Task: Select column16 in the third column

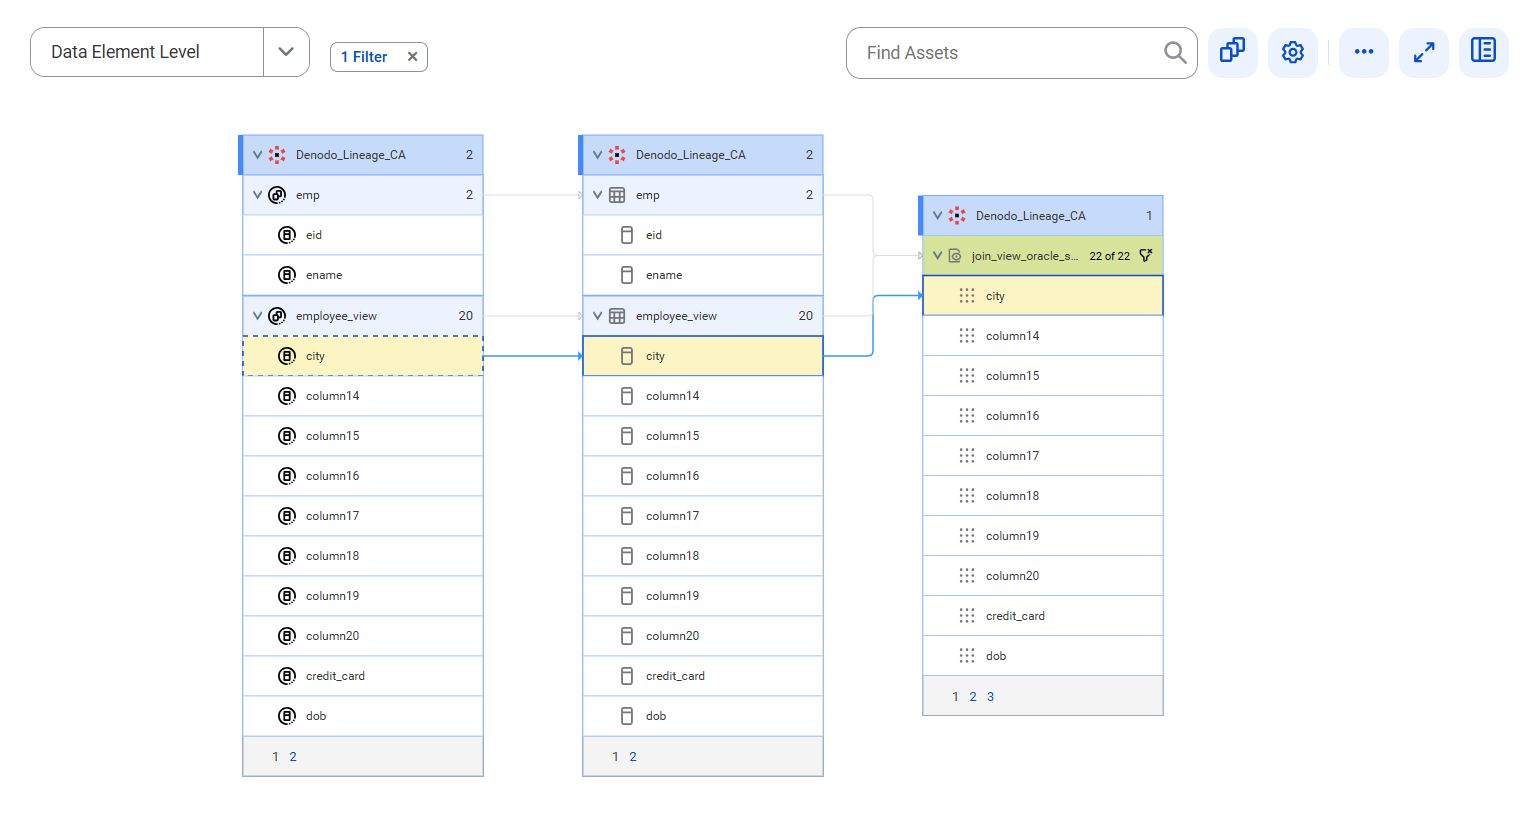Action: (x=1043, y=416)
